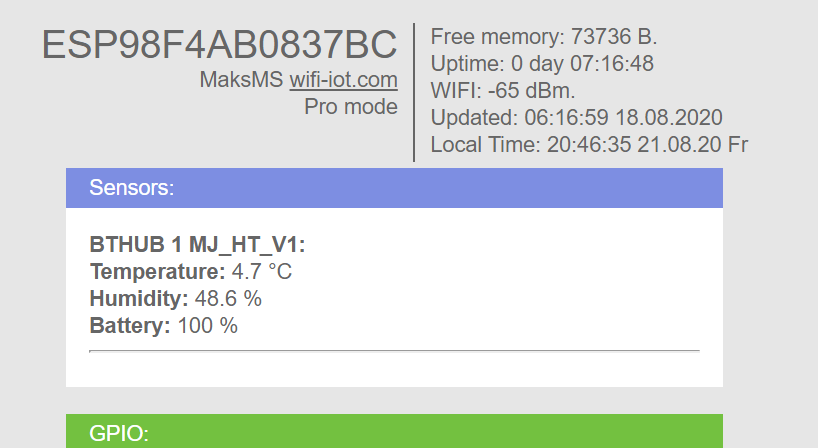818x448 pixels.
Task: Click the MaksMS author text
Action: [241, 80]
